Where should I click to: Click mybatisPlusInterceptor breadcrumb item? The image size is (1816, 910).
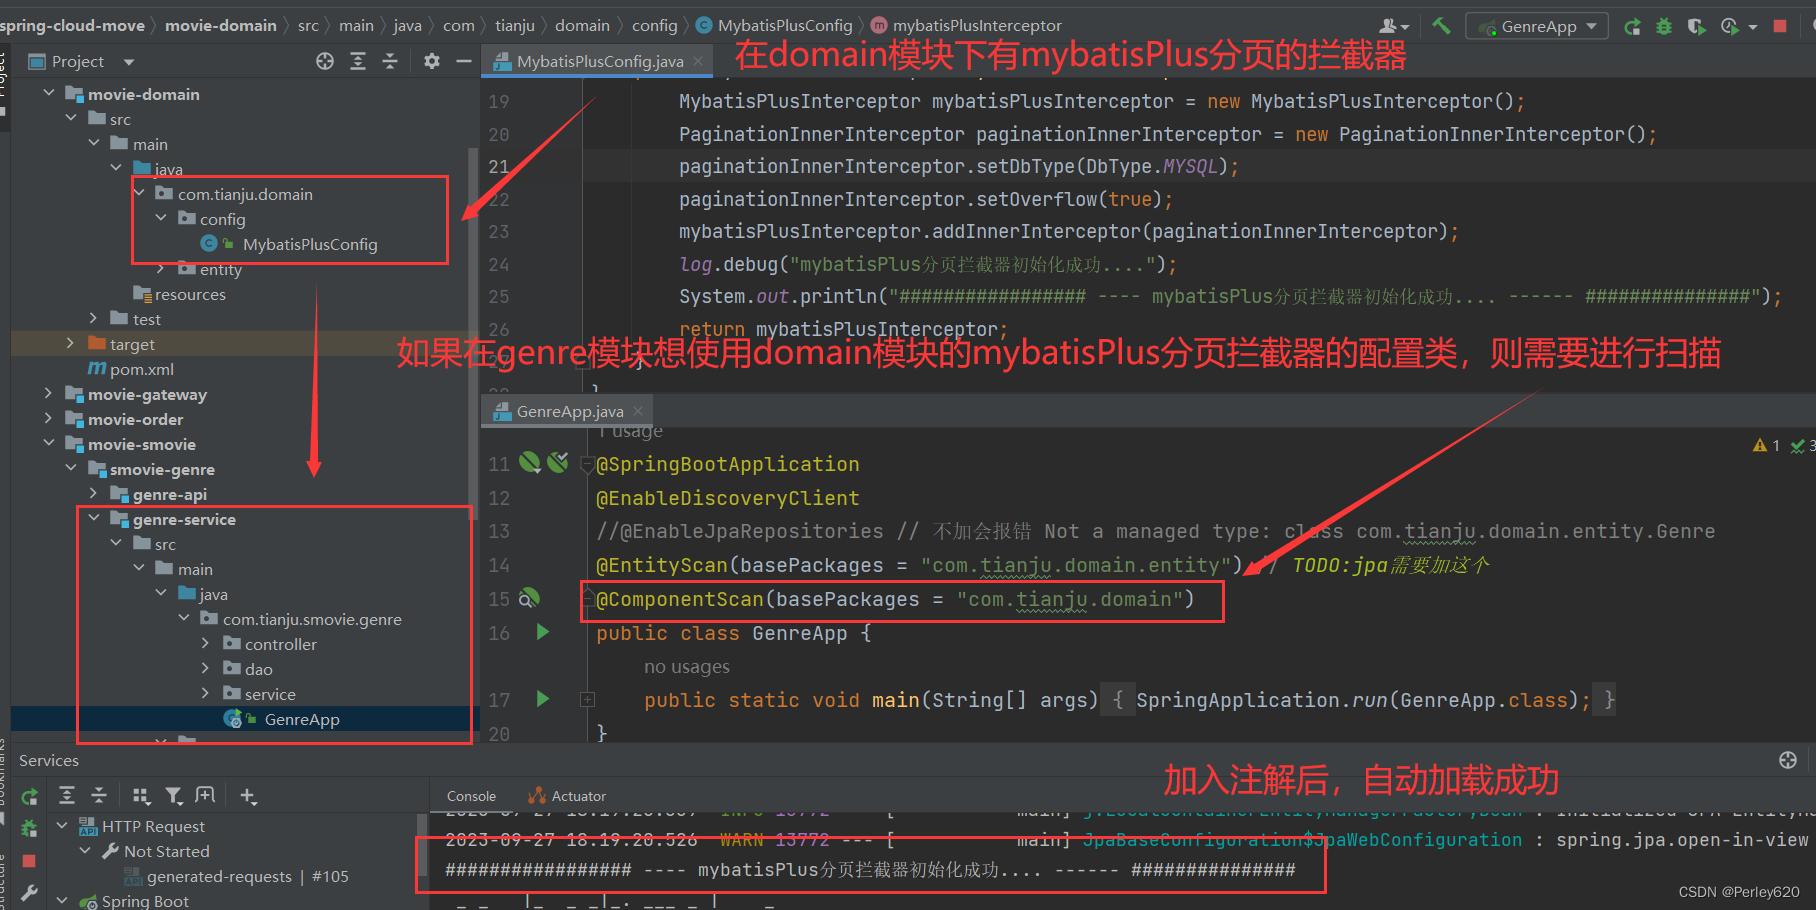point(967,25)
